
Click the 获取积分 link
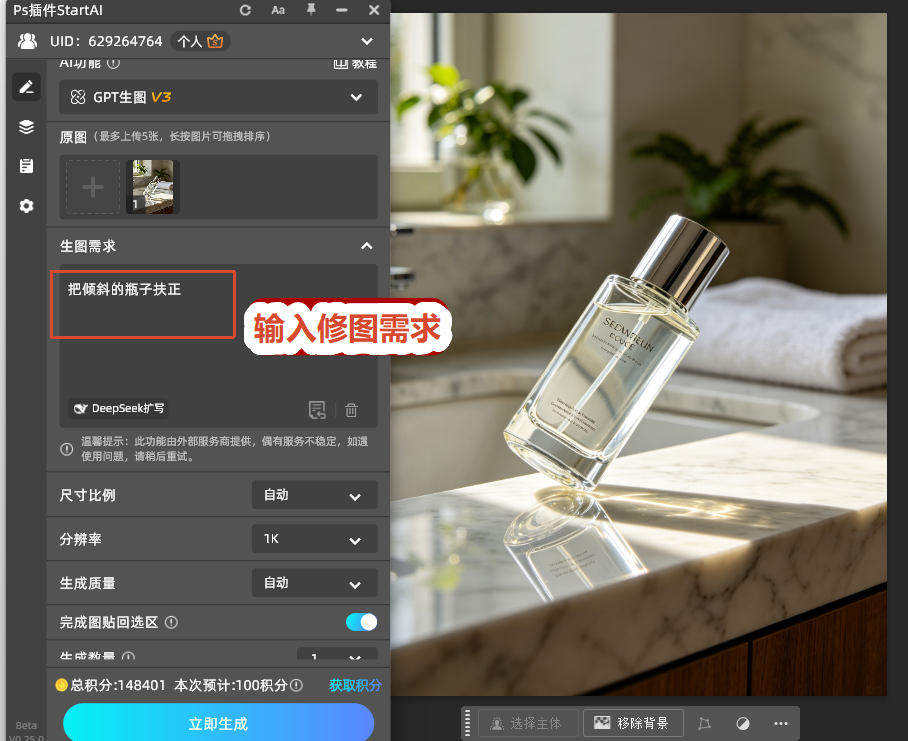click(356, 685)
